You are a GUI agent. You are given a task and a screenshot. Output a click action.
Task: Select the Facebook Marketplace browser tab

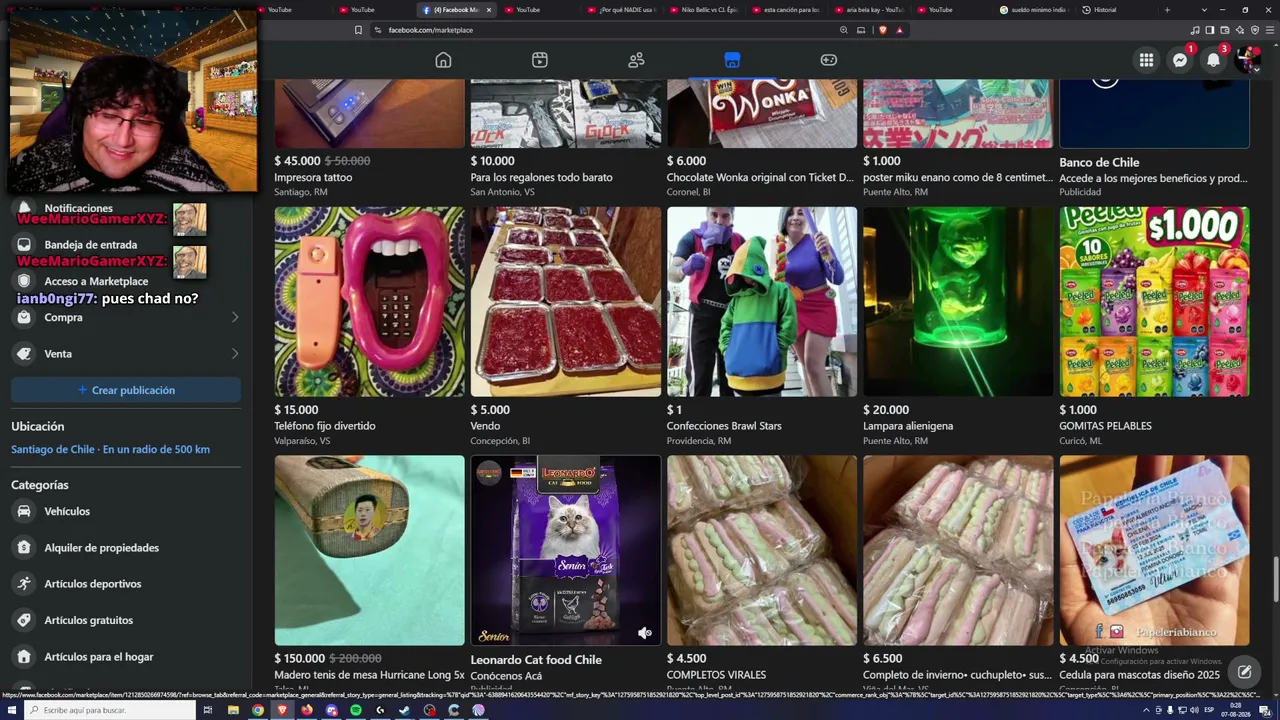456,10
